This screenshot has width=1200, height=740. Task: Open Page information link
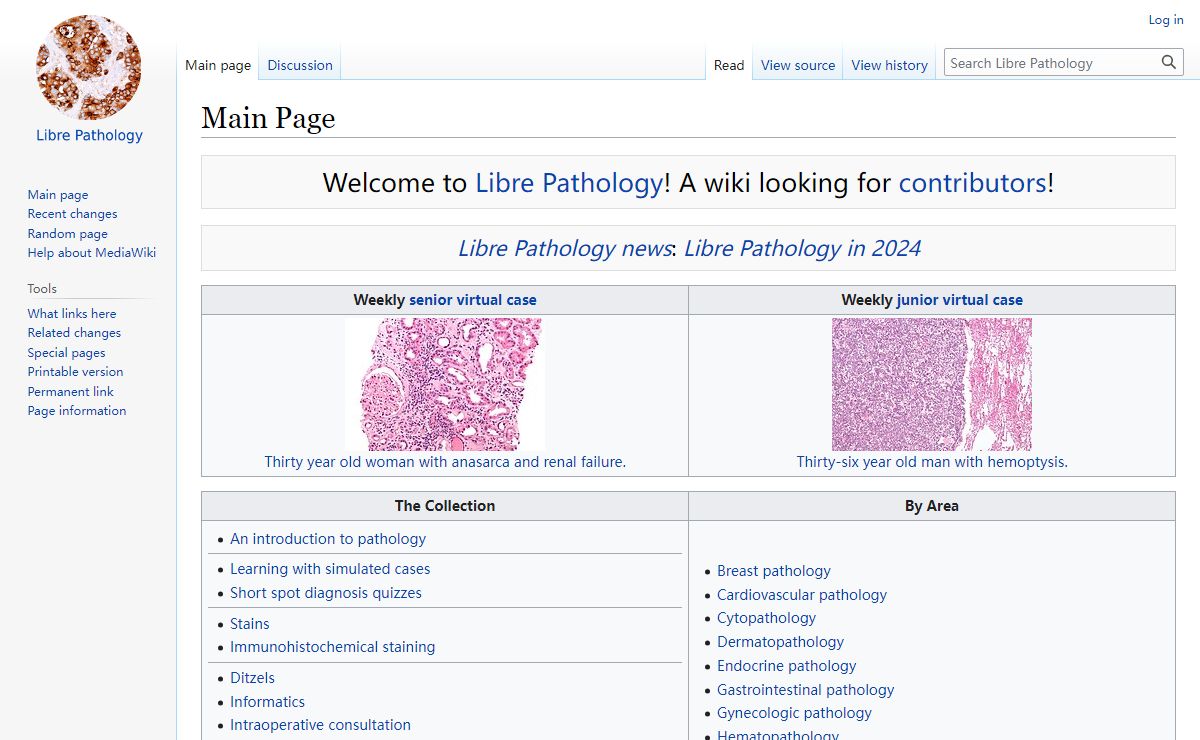77,410
